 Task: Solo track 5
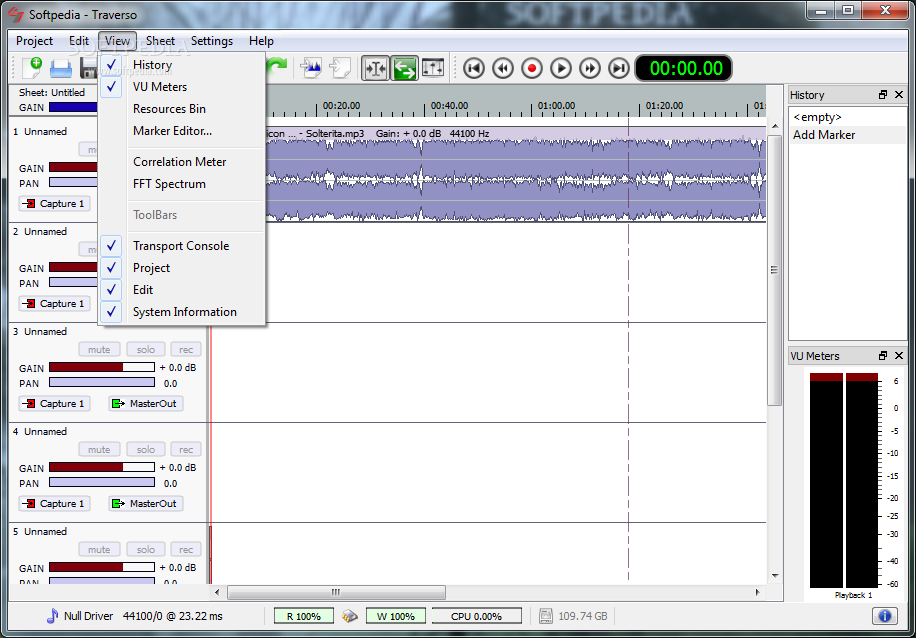coord(146,549)
